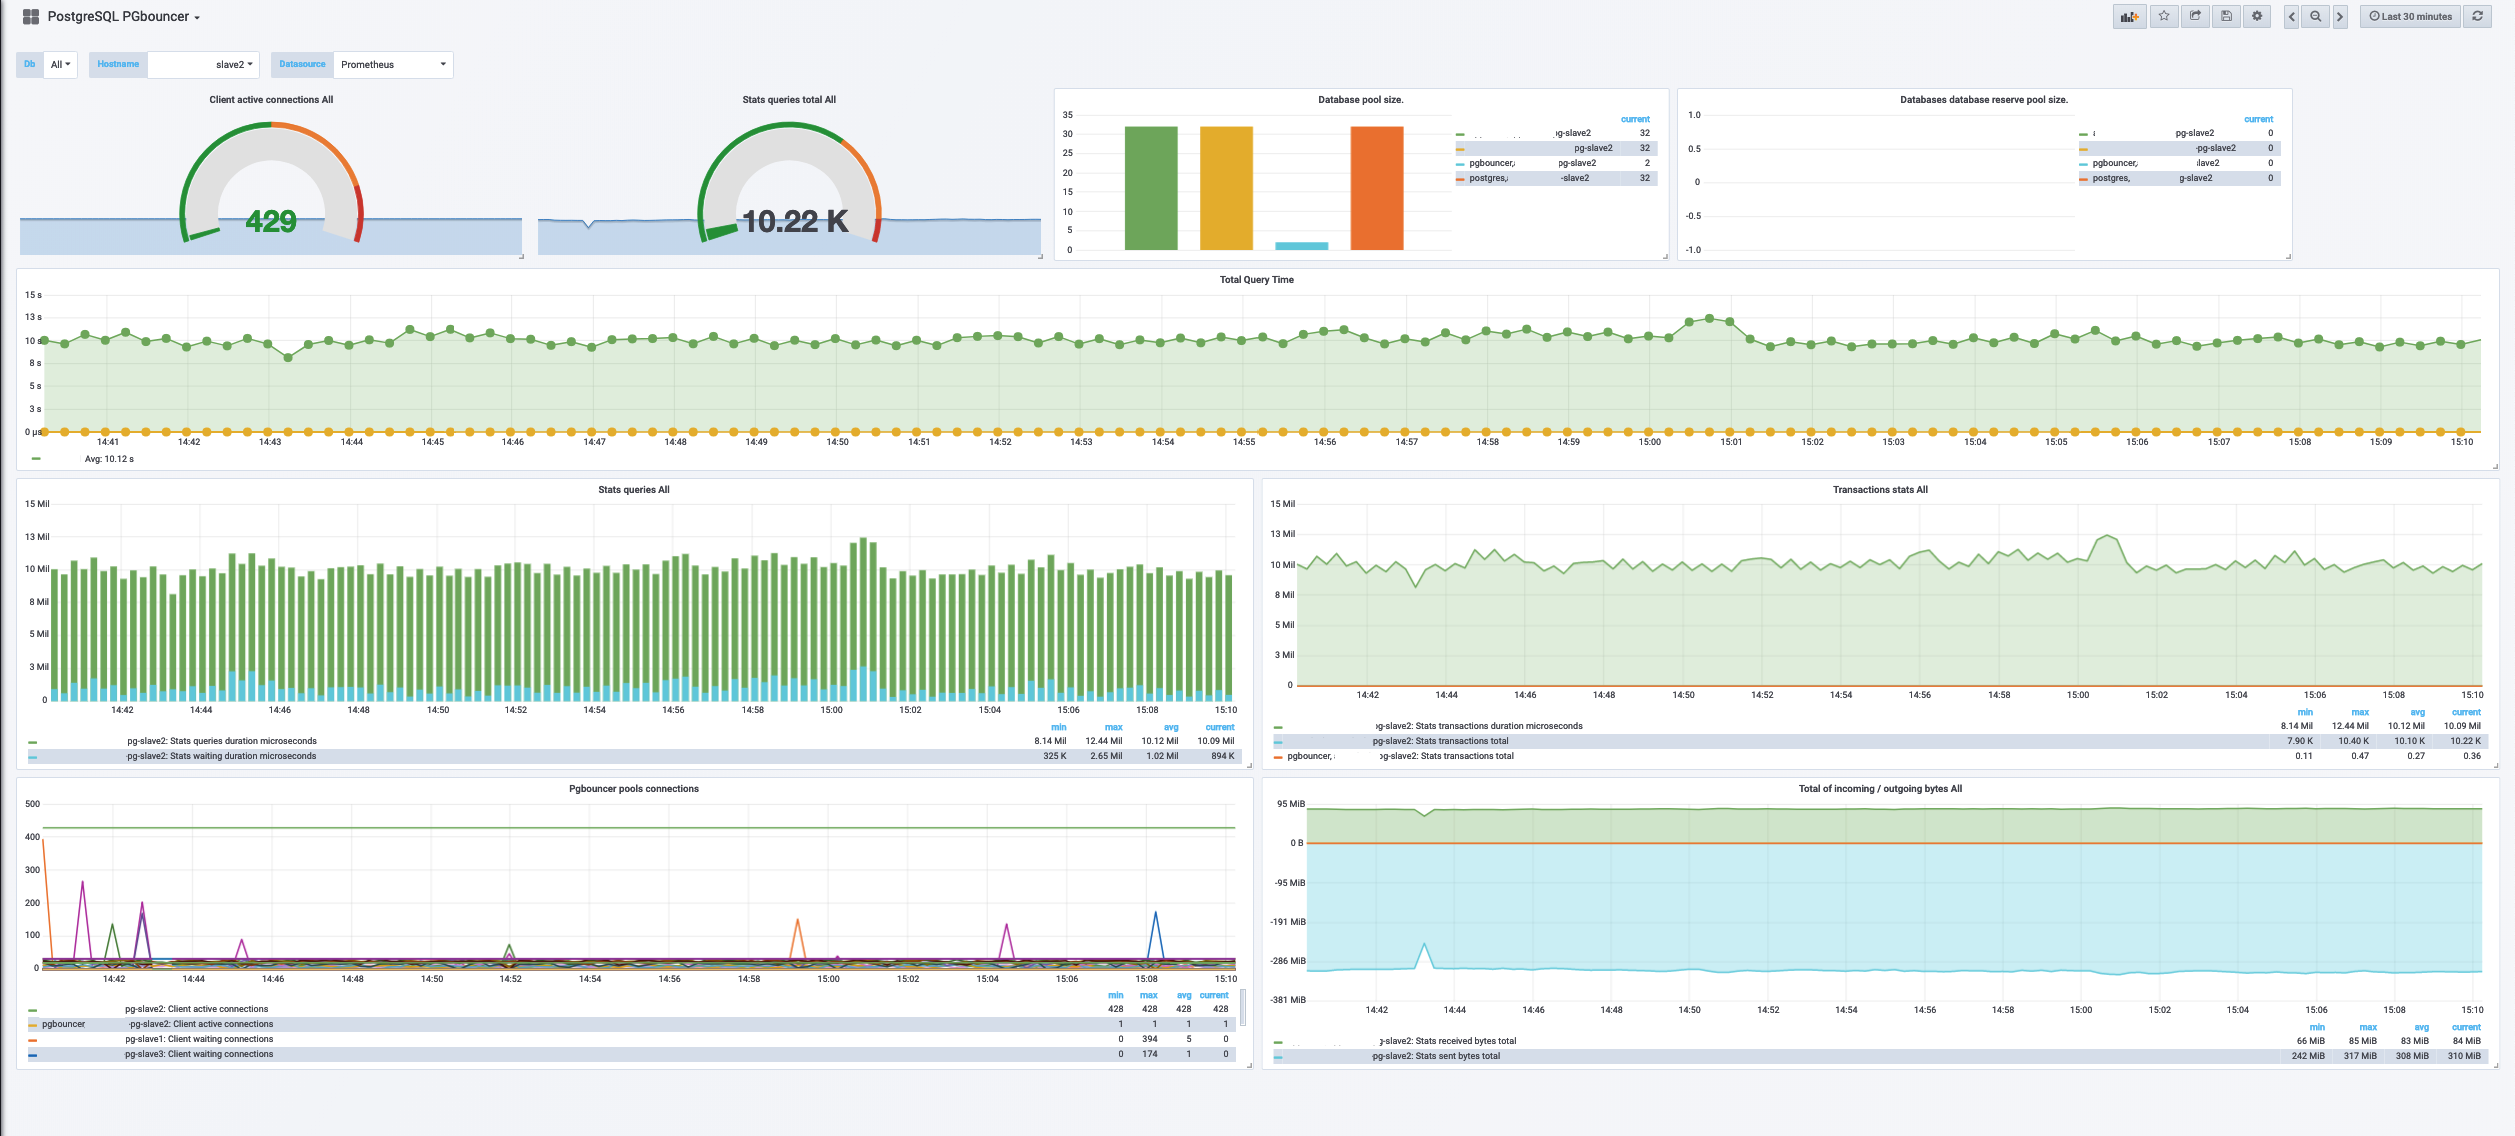Open dashboard settings gear
The image size is (2515, 1136).
coord(2256,16)
